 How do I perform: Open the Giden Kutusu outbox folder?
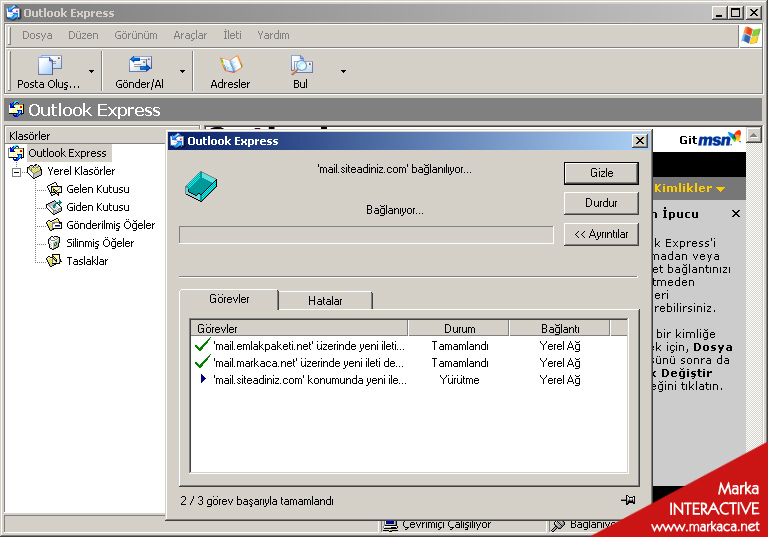click(x=98, y=207)
